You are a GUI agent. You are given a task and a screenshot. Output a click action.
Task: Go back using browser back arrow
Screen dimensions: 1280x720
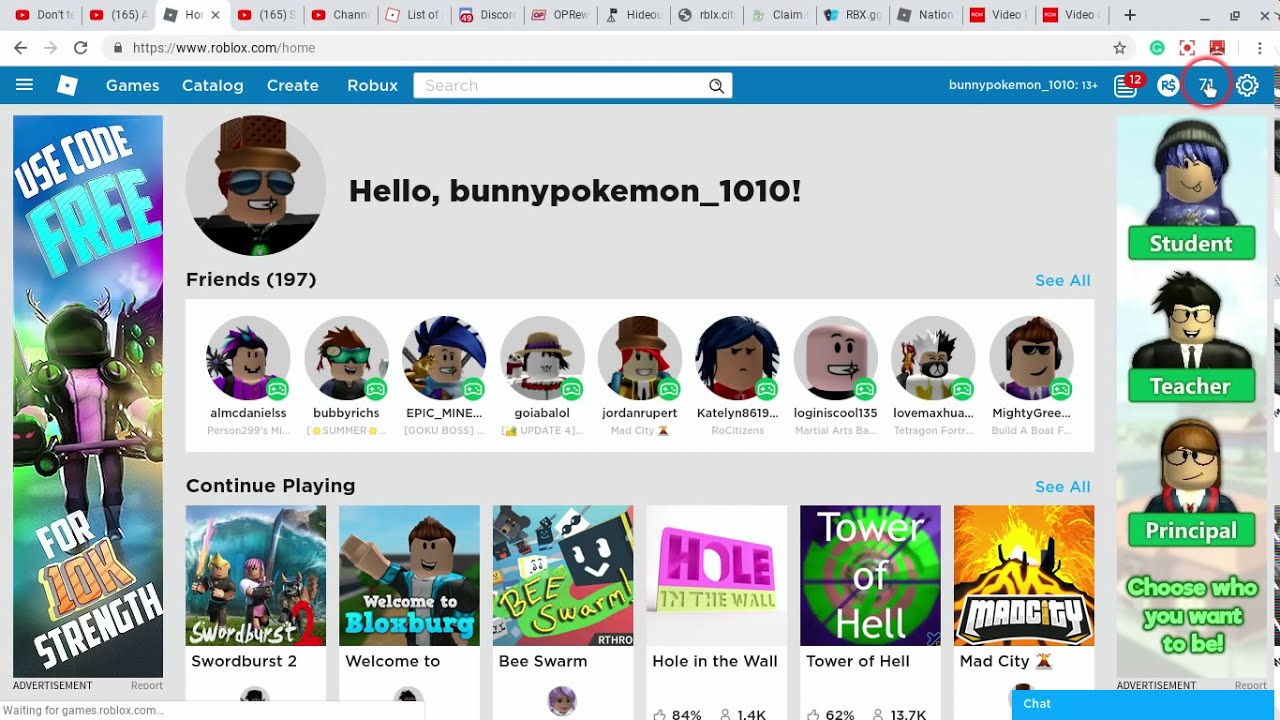pos(21,47)
